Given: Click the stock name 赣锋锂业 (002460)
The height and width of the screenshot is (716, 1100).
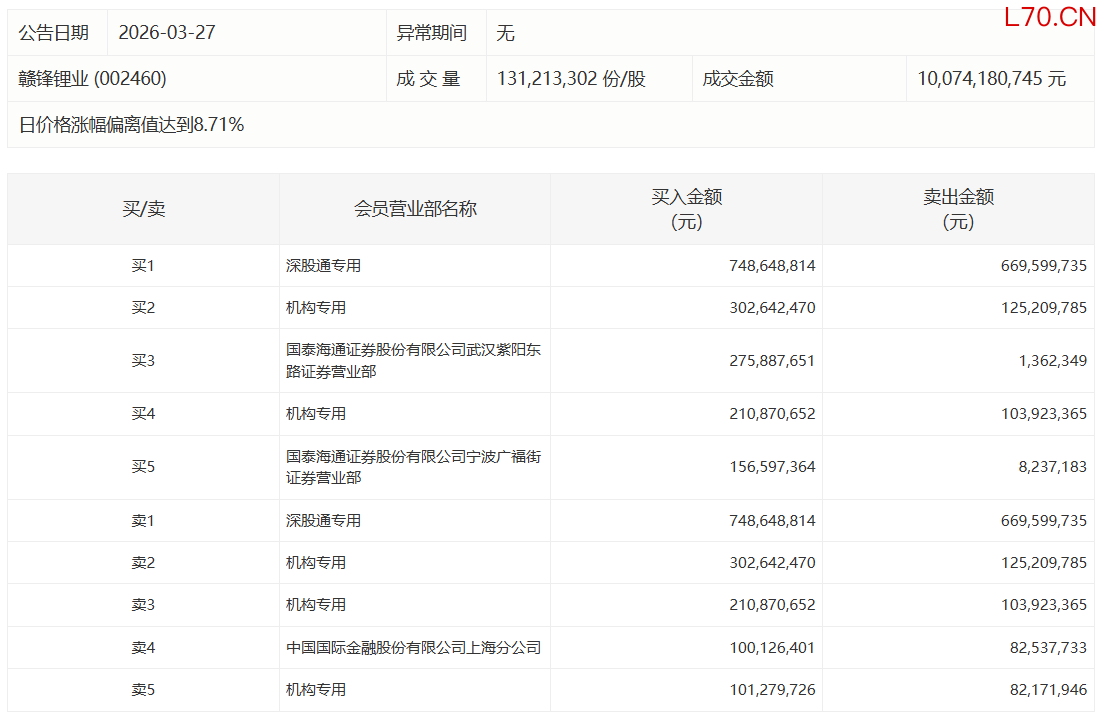Looking at the screenshot, I should coord(92,79).
